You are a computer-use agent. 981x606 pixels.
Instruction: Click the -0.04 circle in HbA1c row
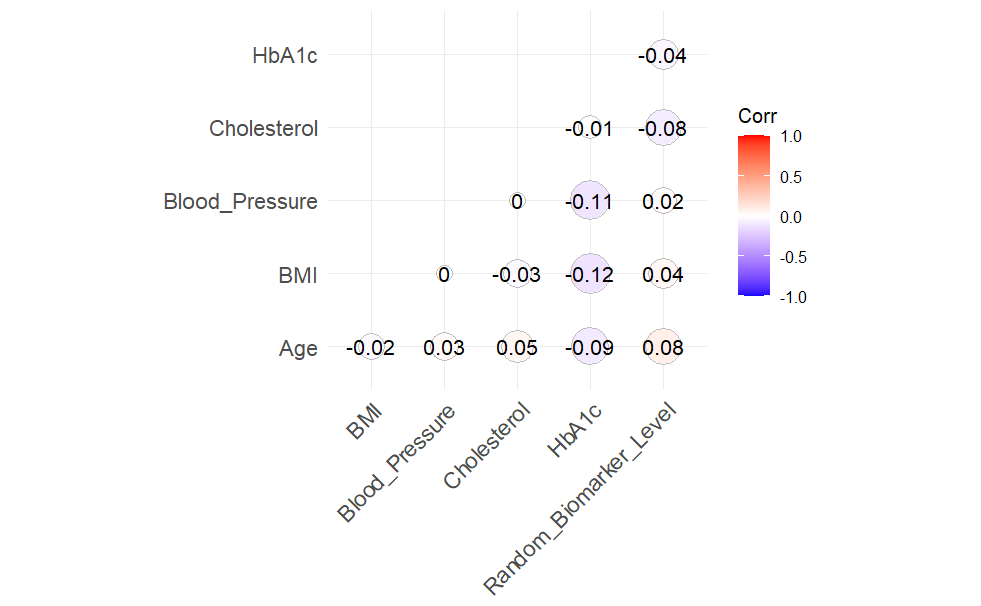tap(662, 55)
